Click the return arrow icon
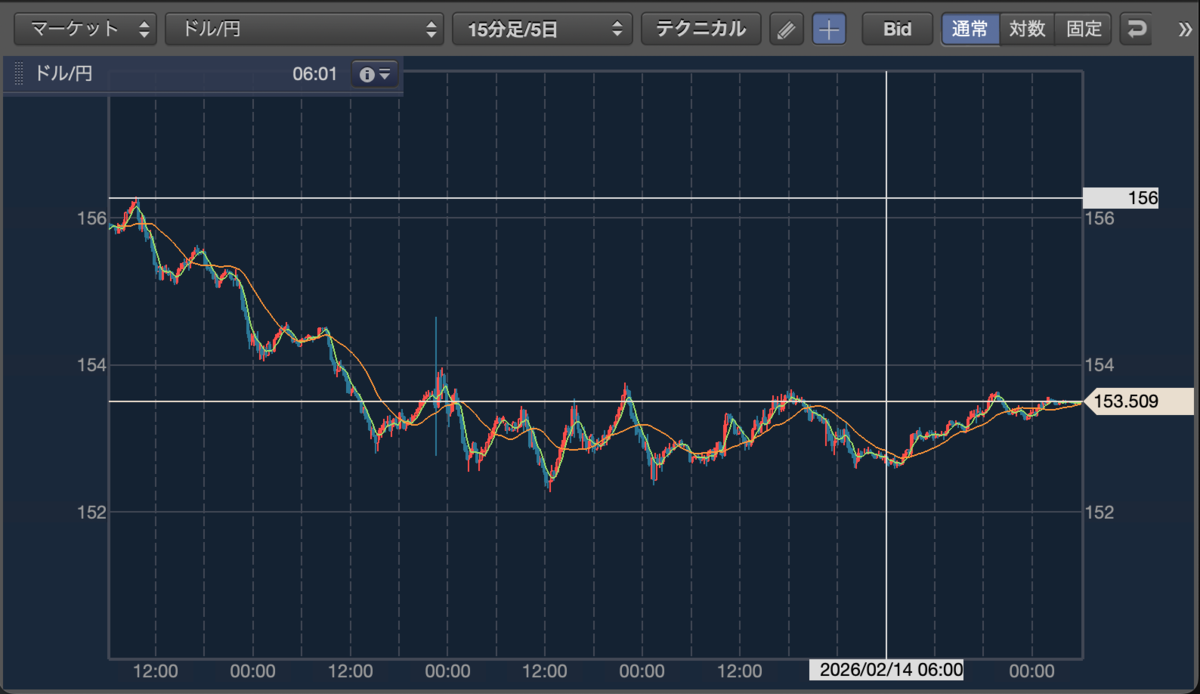Viewport: 1200px width, 694px height. 1136,29
